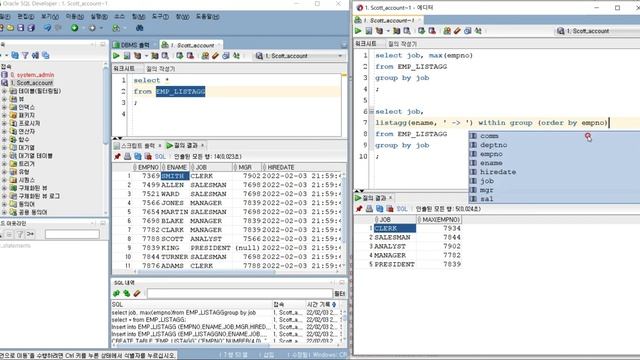Click print icon in left query result toolbar

(x=127, y=156)
